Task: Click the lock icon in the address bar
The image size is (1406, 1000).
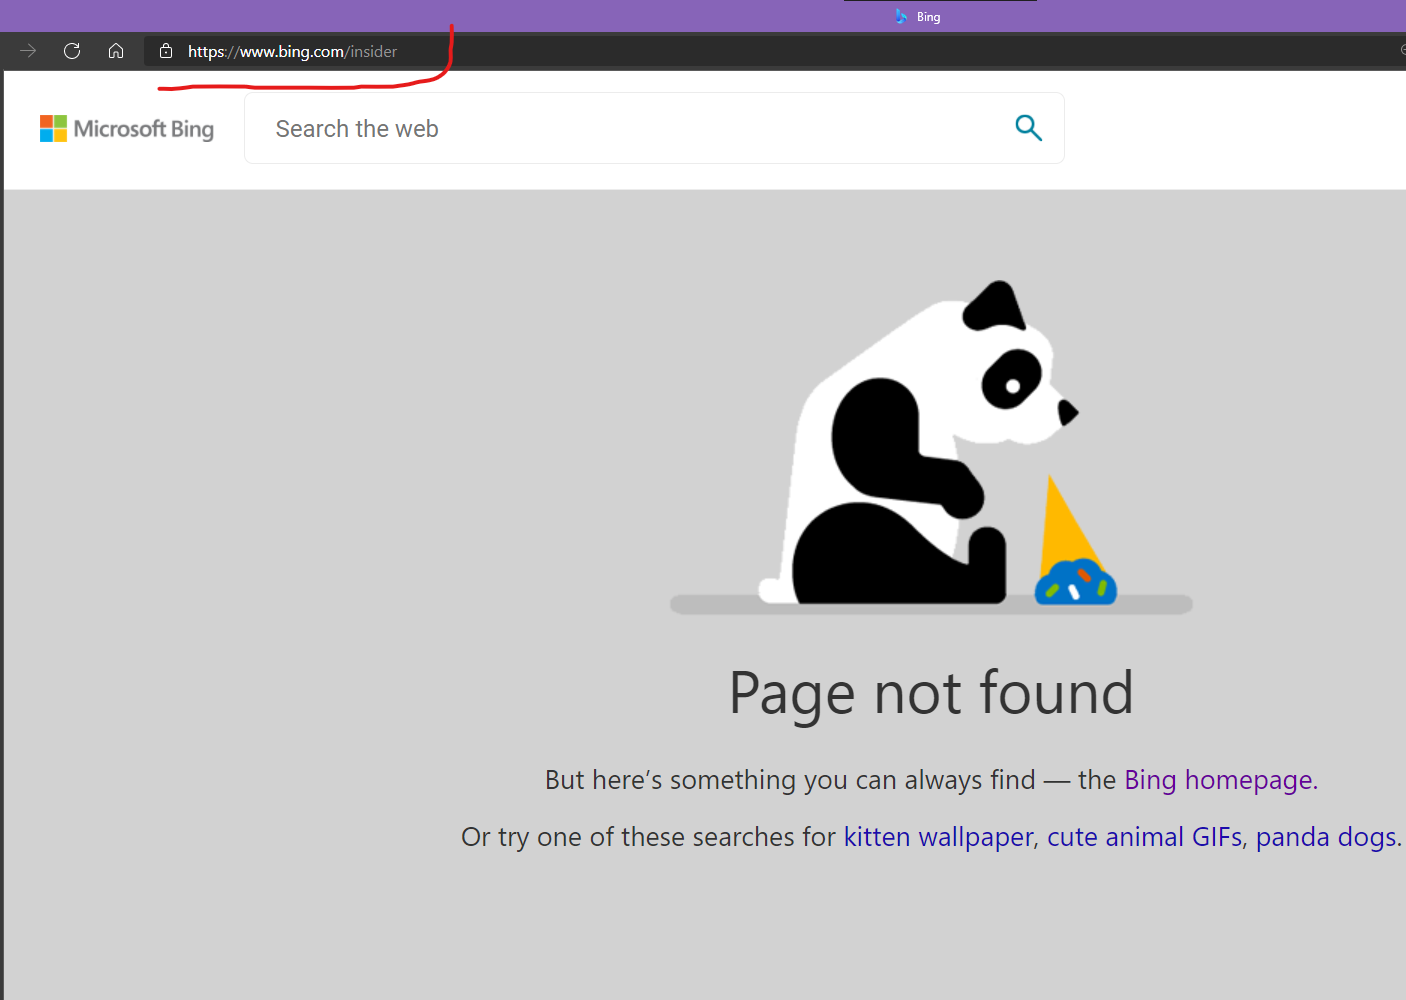Action: (x=166, y=51)
